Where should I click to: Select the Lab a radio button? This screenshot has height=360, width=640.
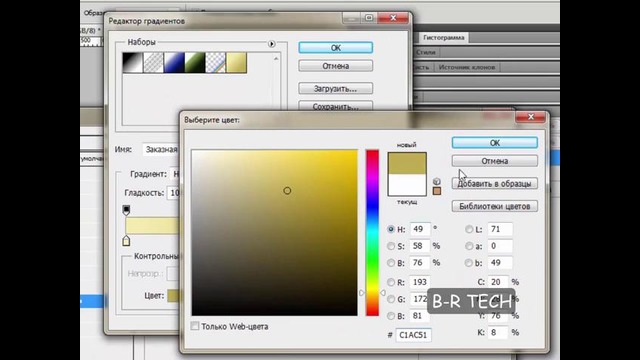point(469,246)
